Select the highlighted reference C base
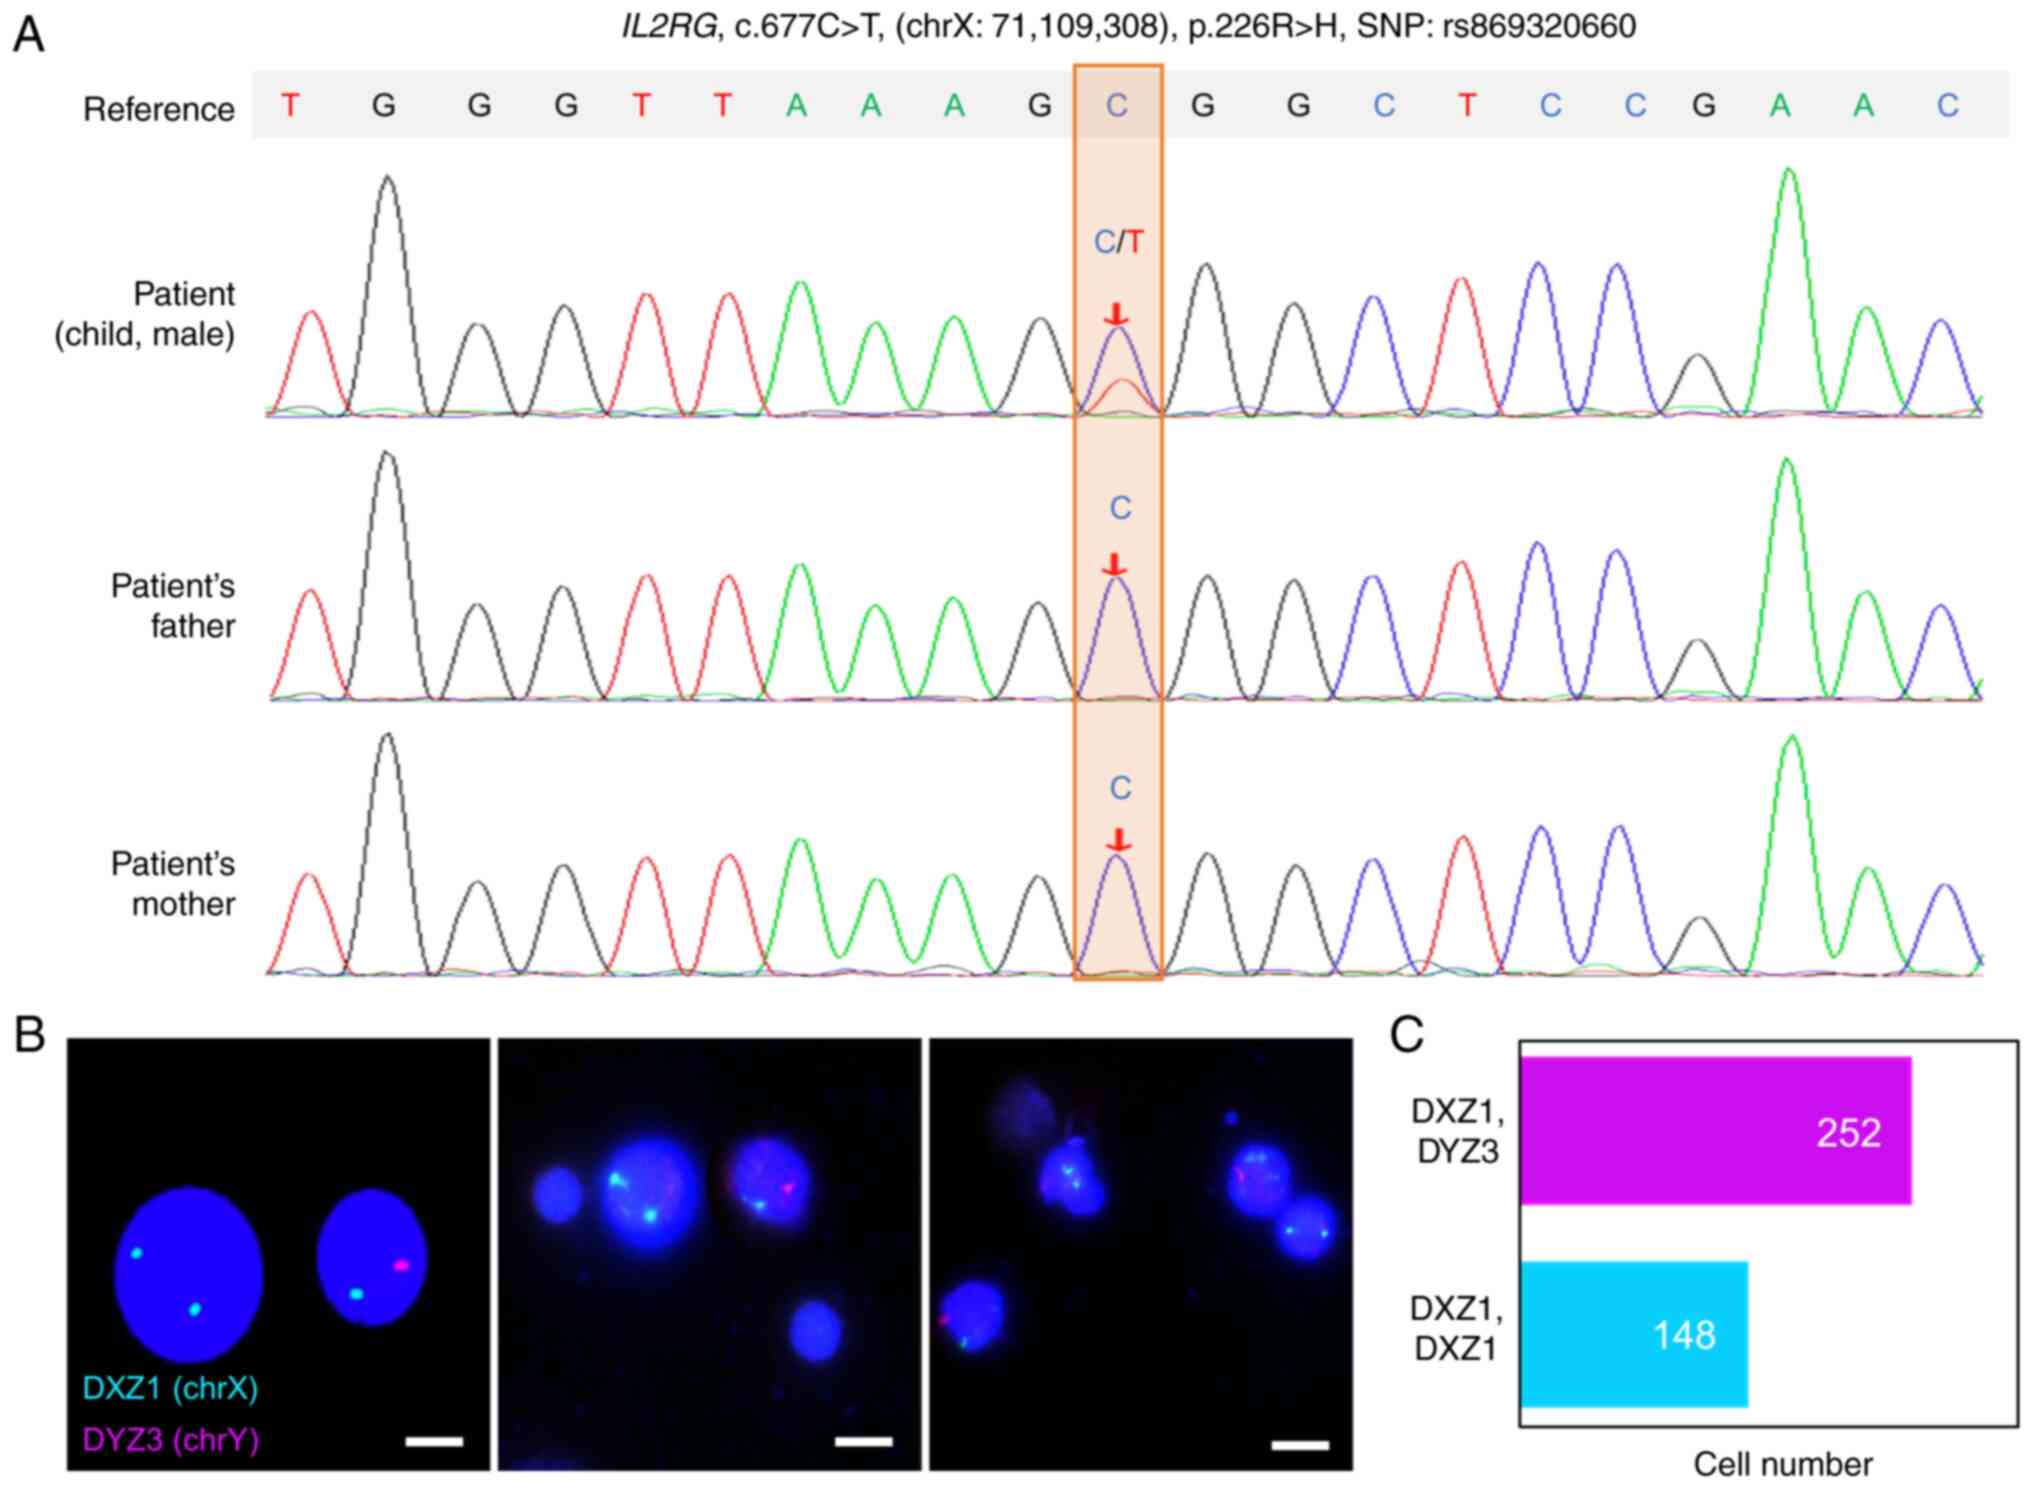The height and width of the screenshot is (1488, 2032). pyautogui.click(x=1117, y=105)
